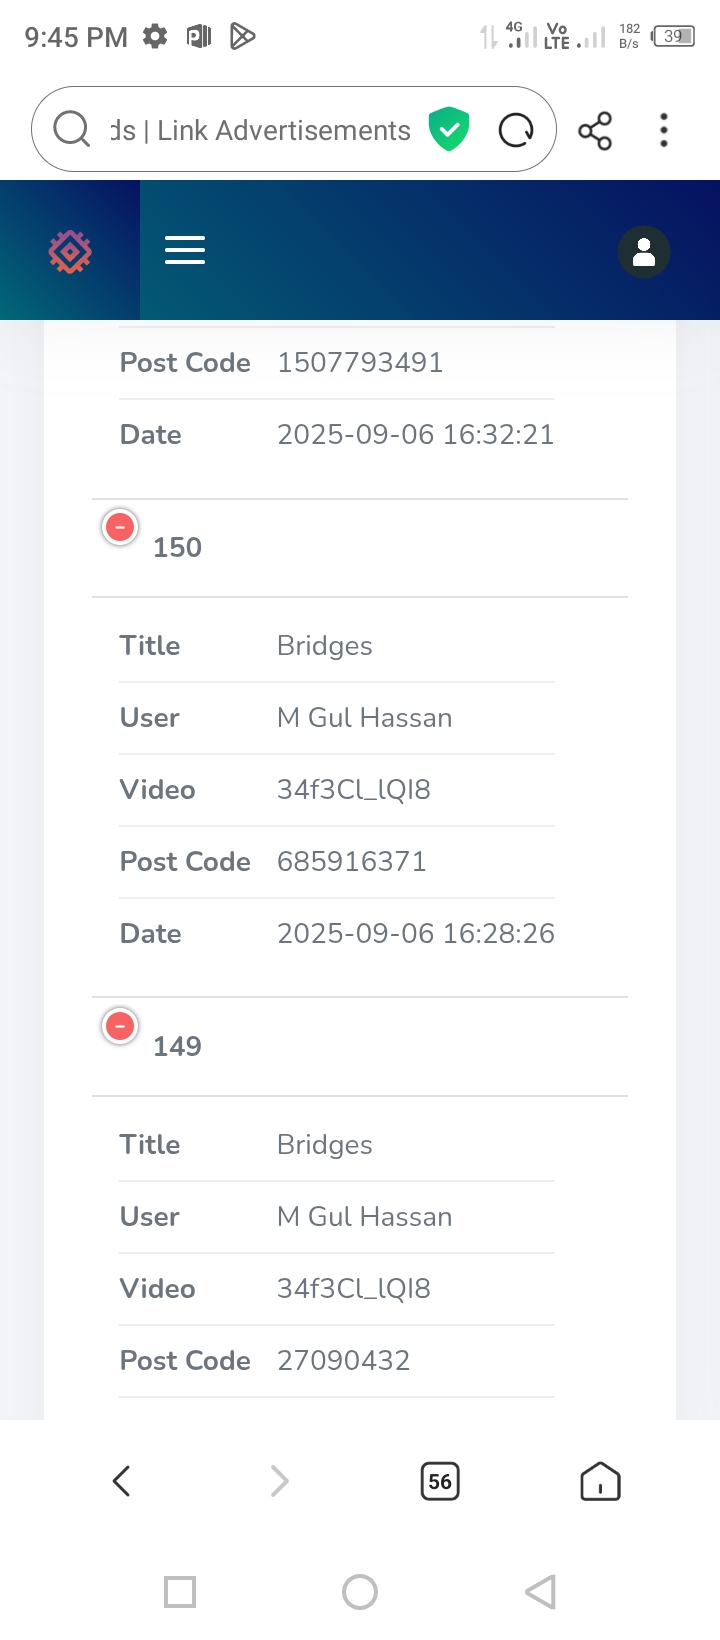Open the 56 tabs switcher
This screenshot has height=1640, width=720.
pyautogui.click(x=440, y=1481)
